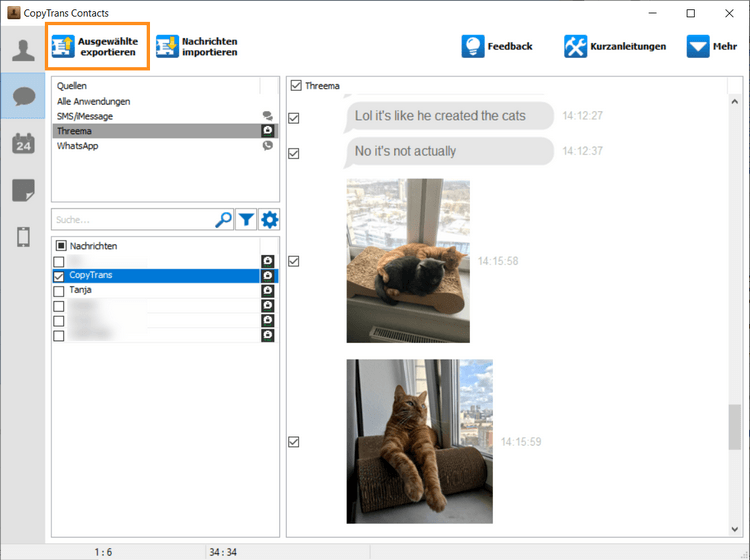Image resolution: width=750 pixels, height=560 pixels.
Task: Check the Tanja conversation checkbox
Action: 59,291
